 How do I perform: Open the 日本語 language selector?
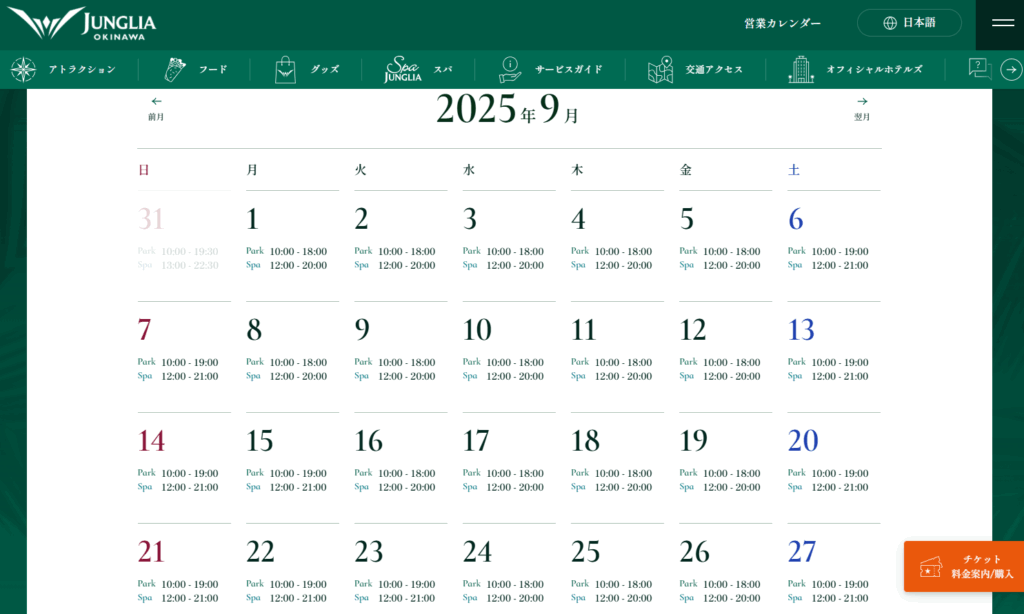tap(909, 23)
